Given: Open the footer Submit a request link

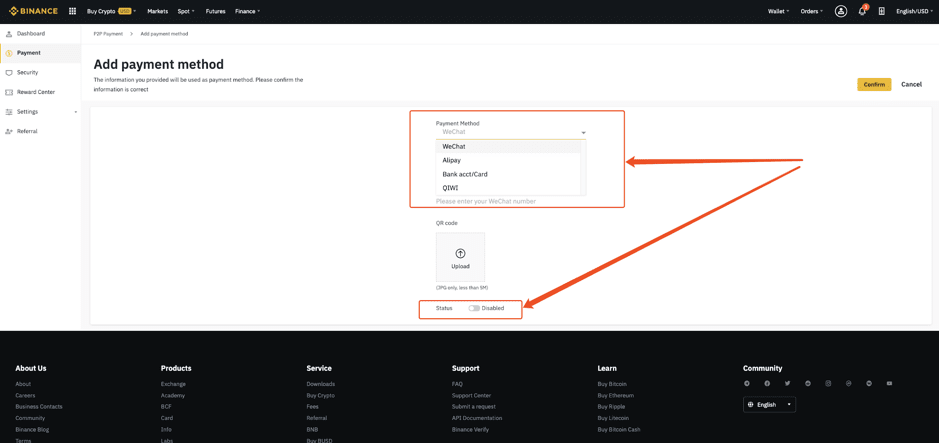Looking at the screenshot, I should [x=474, y=407].
